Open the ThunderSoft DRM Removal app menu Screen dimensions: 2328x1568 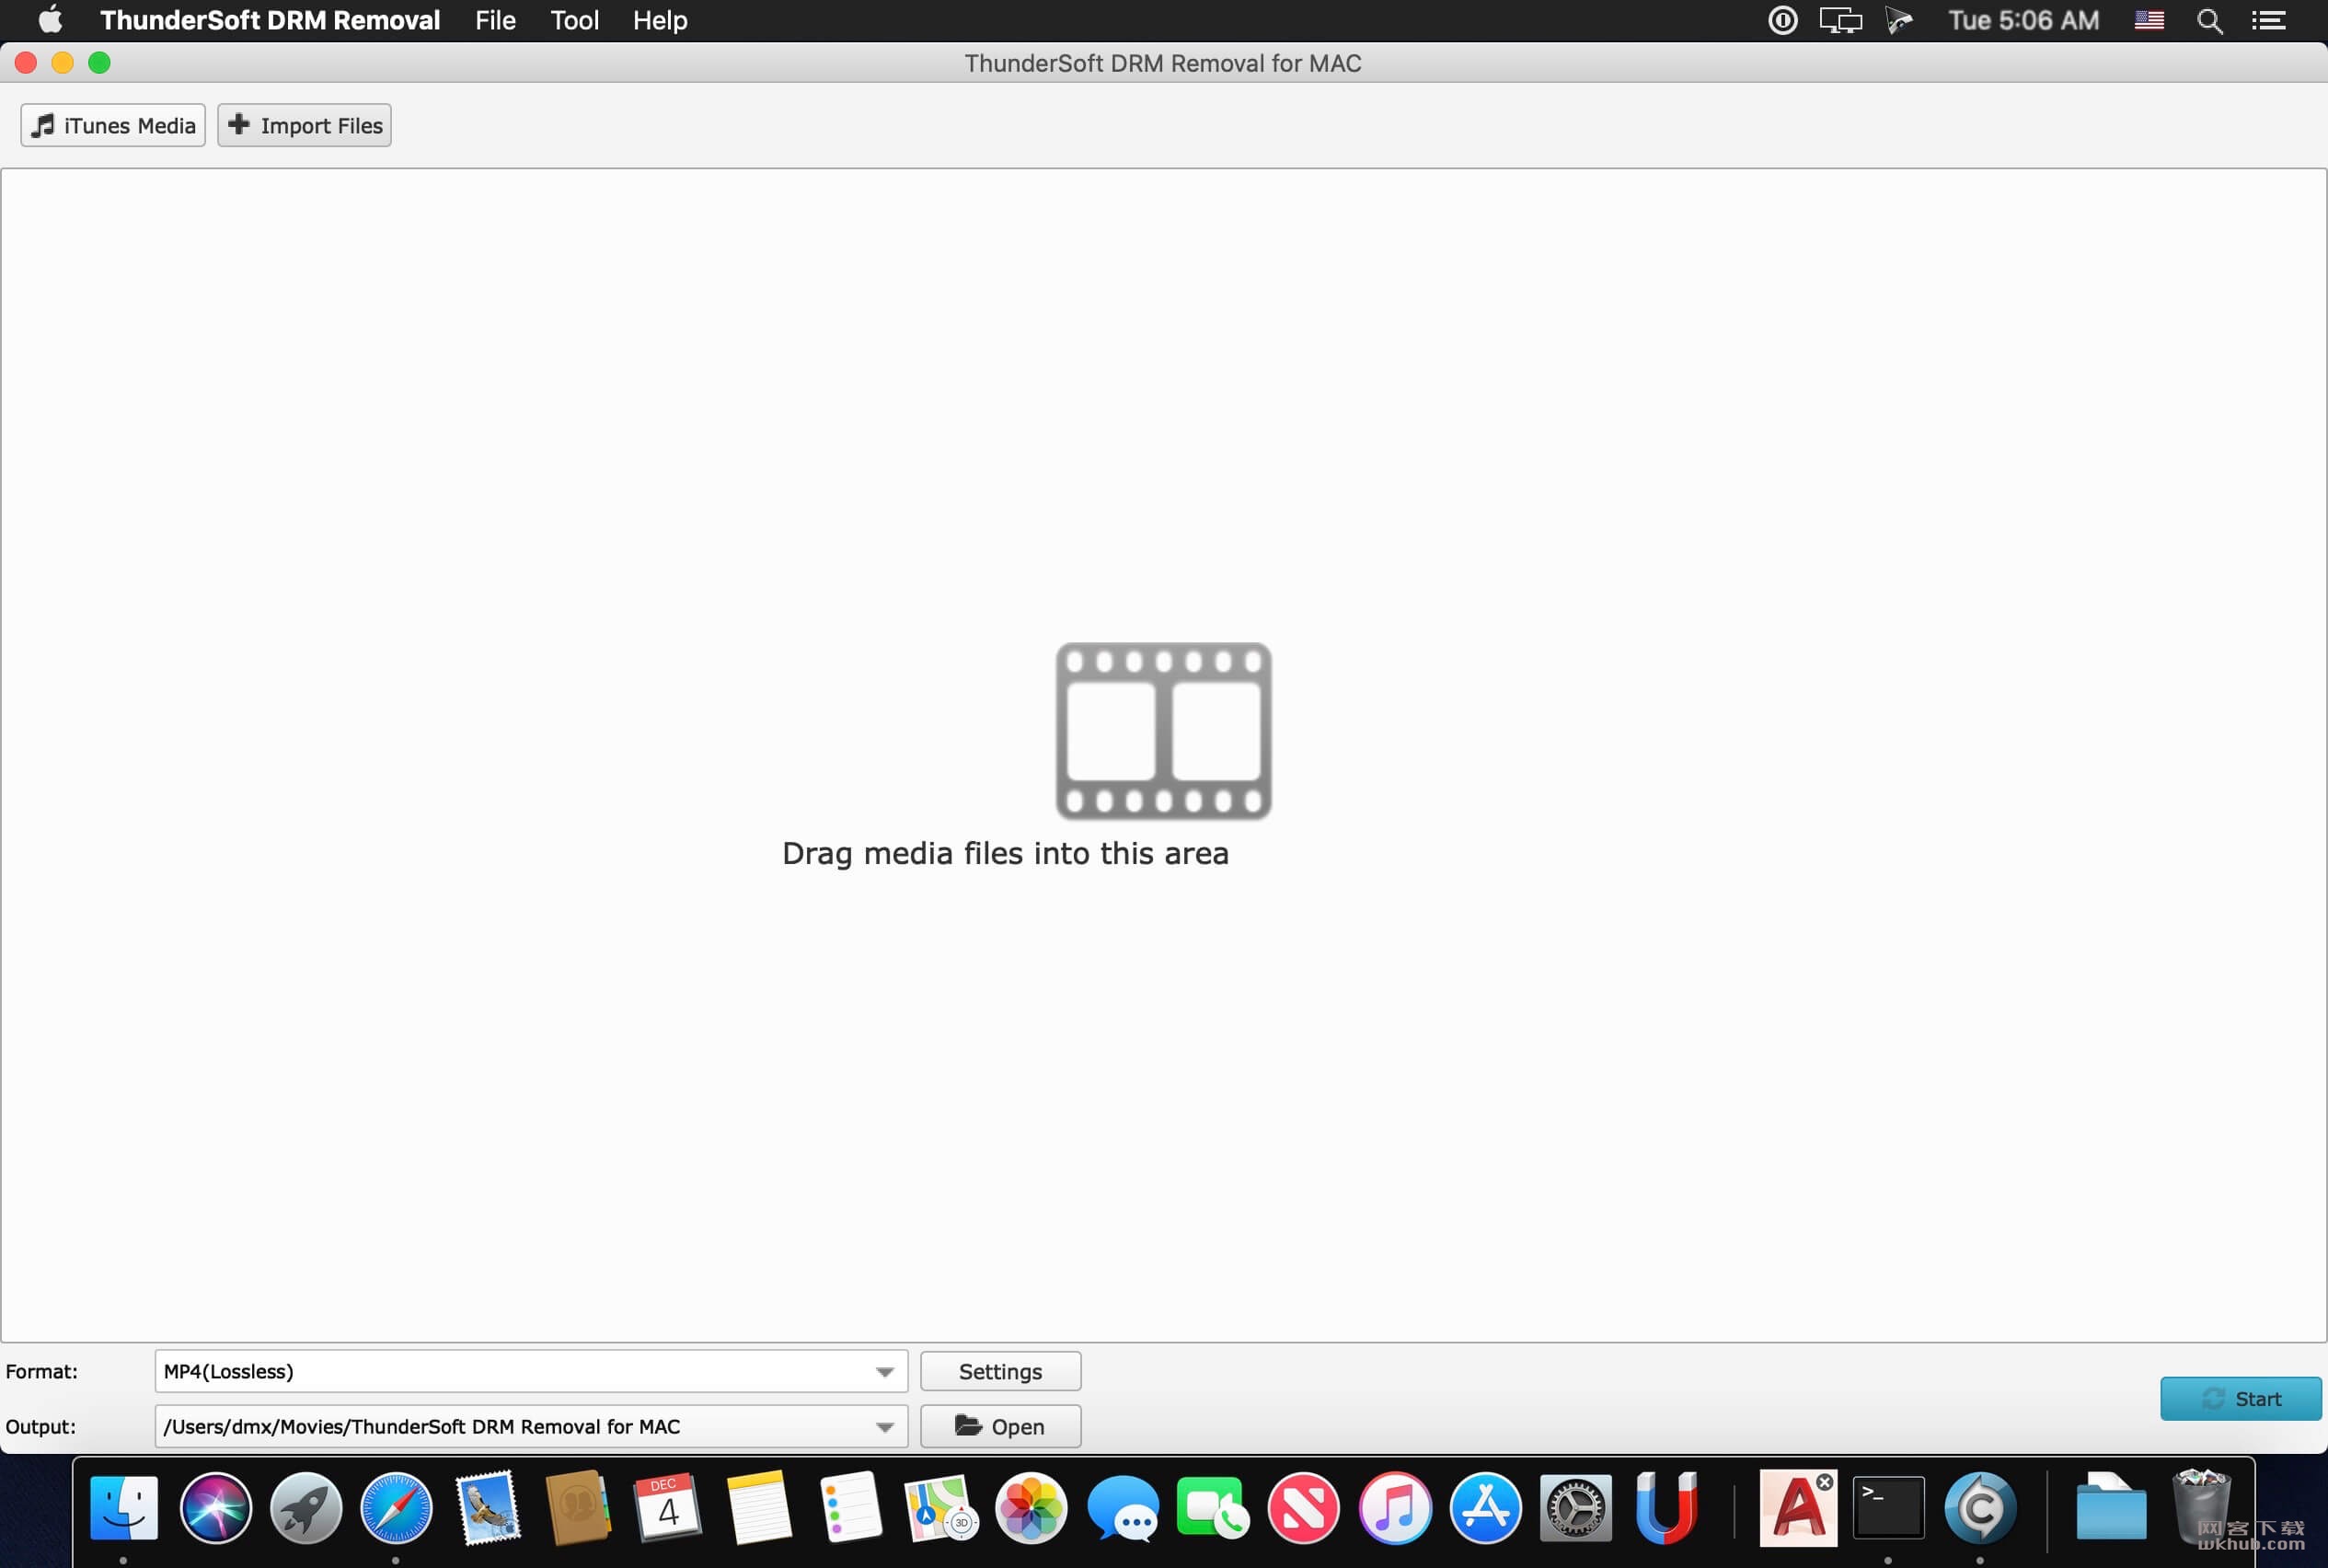270,20
